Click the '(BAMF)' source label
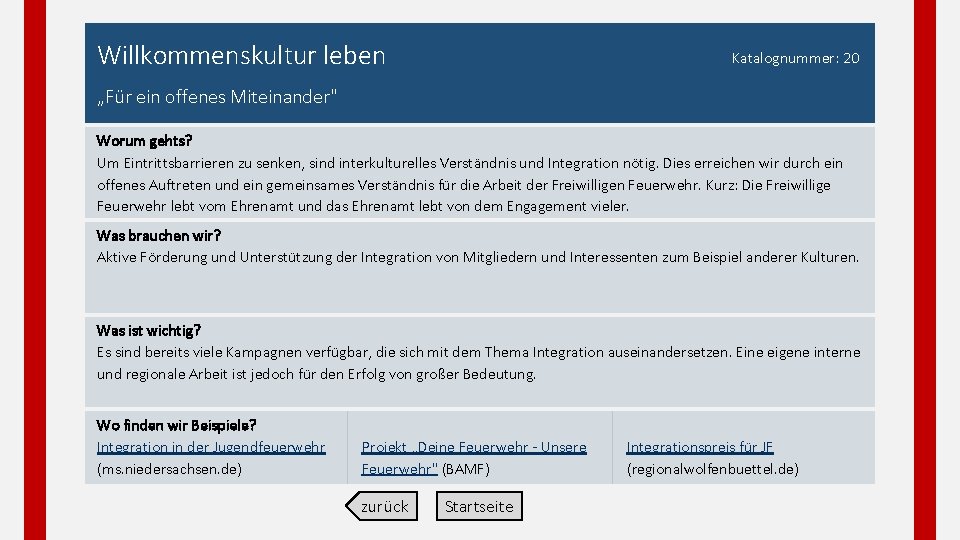The image size is (960, 540). tap(466, 469)
